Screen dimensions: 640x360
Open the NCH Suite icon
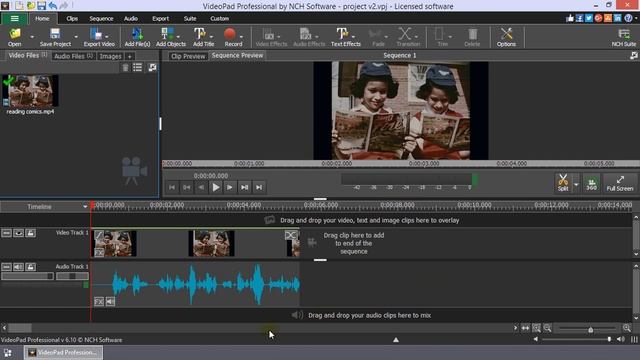pyautogui.click(x=624, y=37)
